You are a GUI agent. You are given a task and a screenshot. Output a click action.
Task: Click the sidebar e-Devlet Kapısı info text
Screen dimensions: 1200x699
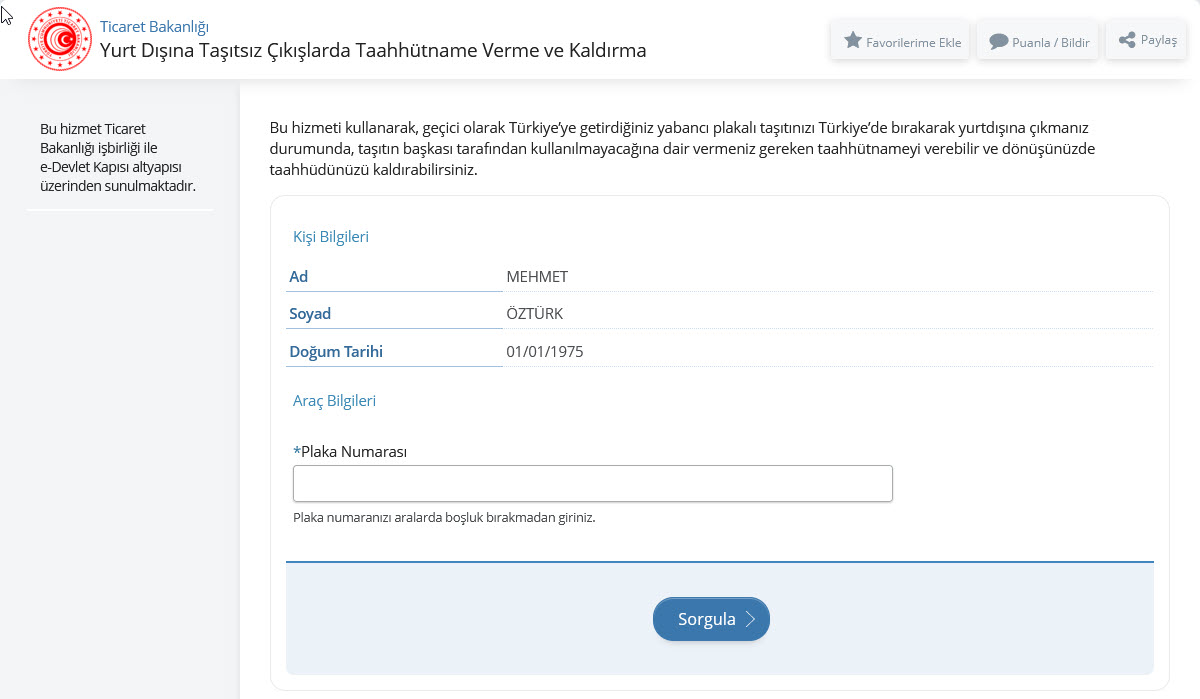coord(118,157)
